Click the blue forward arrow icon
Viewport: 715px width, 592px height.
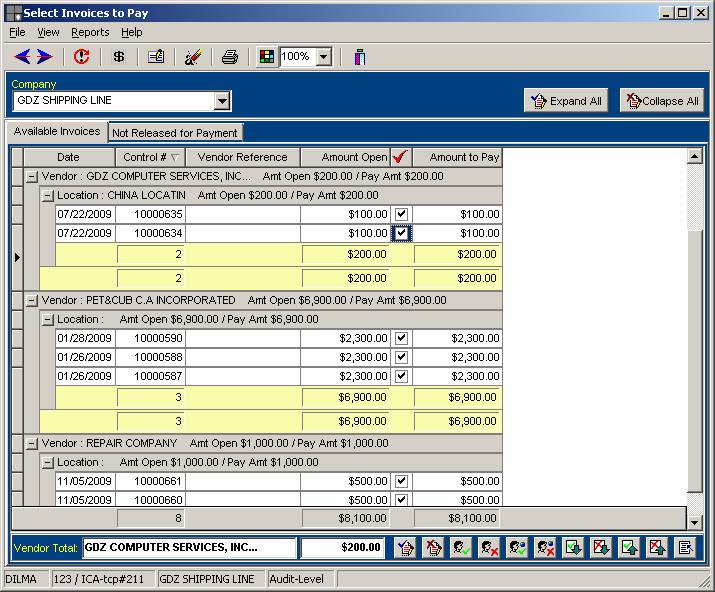[45, 57]
